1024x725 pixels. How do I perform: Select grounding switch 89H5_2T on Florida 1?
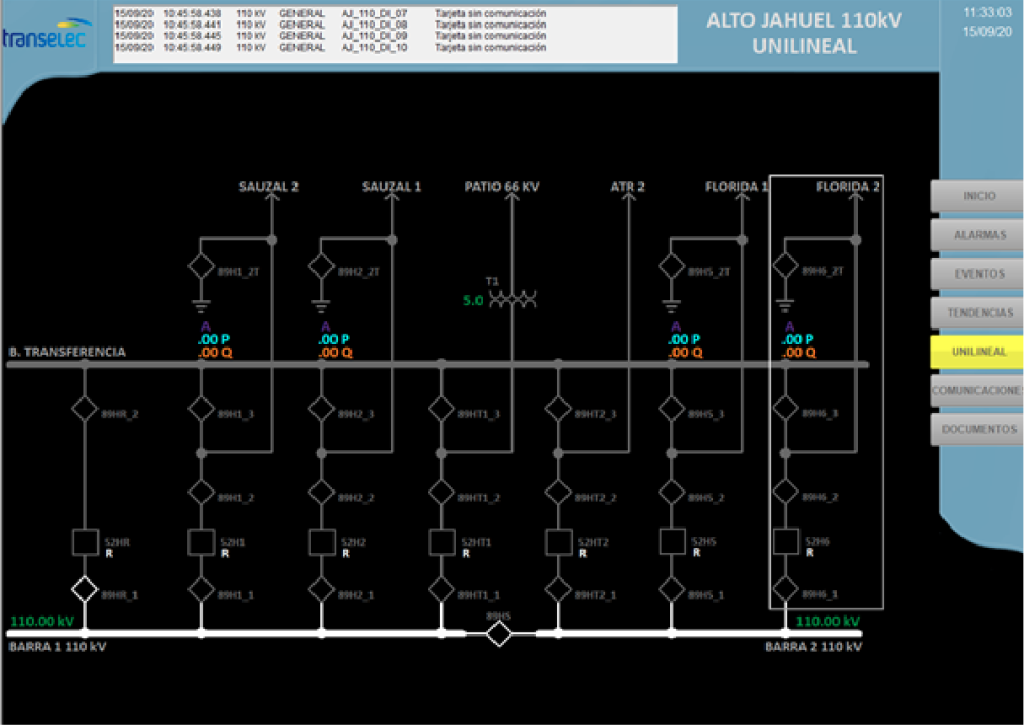(x=671, y=266)
